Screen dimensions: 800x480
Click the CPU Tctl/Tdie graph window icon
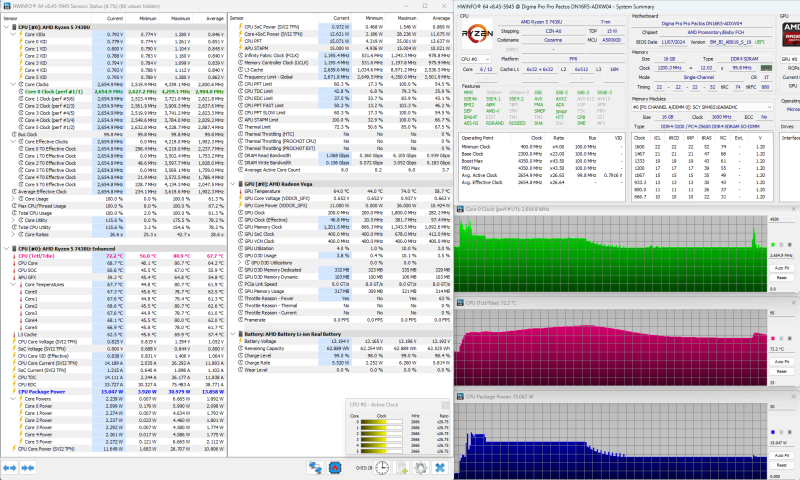click(x=460, y=303)
